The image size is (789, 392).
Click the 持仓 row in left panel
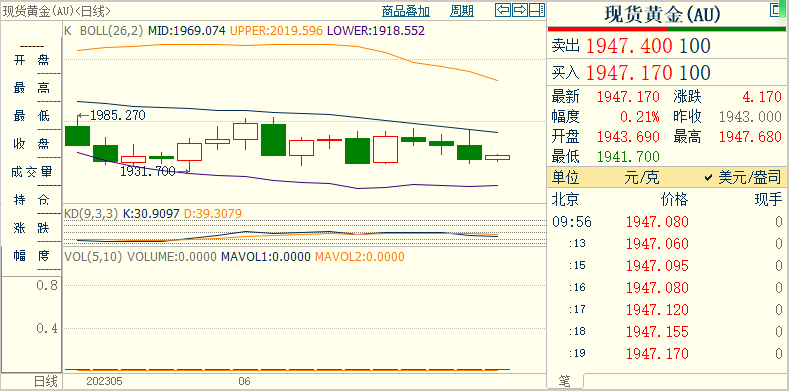tap(31, 200)
